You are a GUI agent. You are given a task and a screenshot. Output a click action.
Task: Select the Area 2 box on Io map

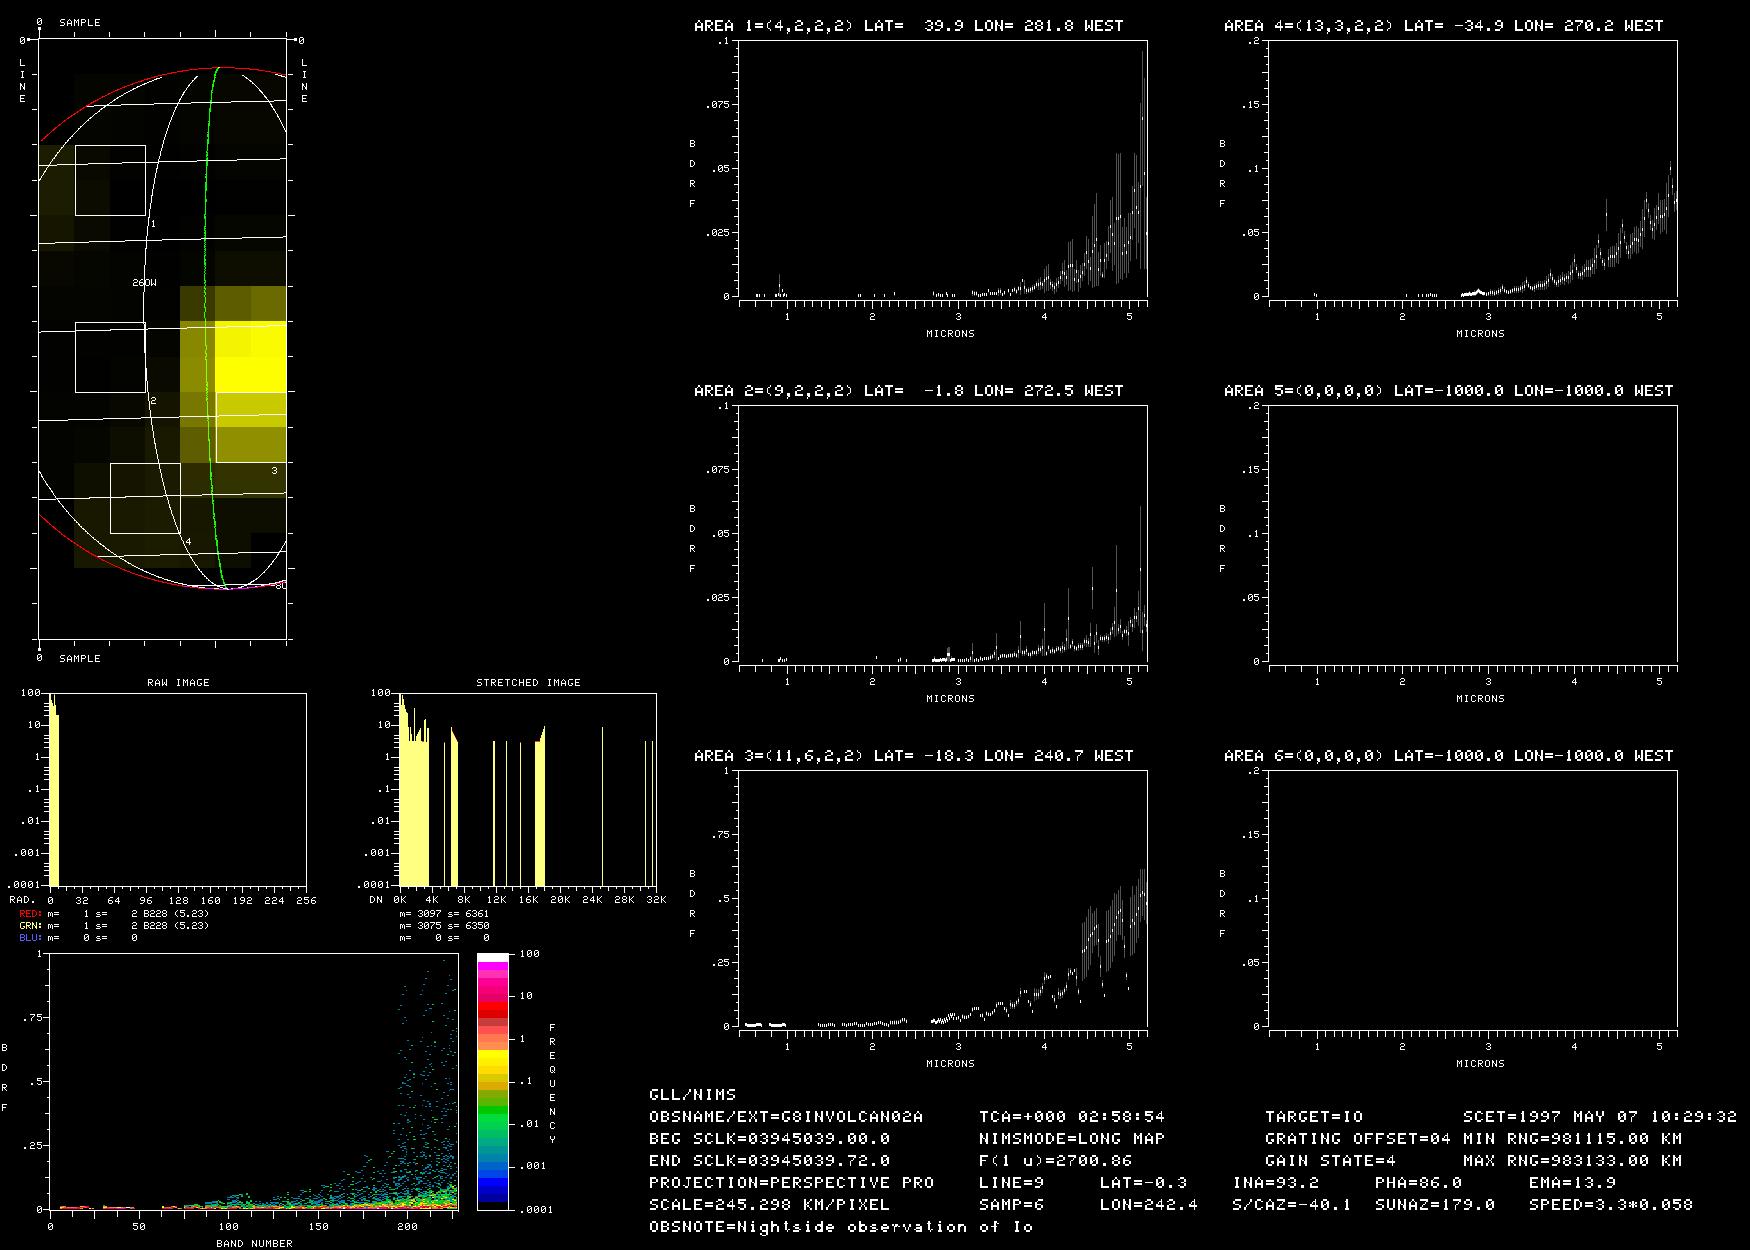[x=110, y=358]
